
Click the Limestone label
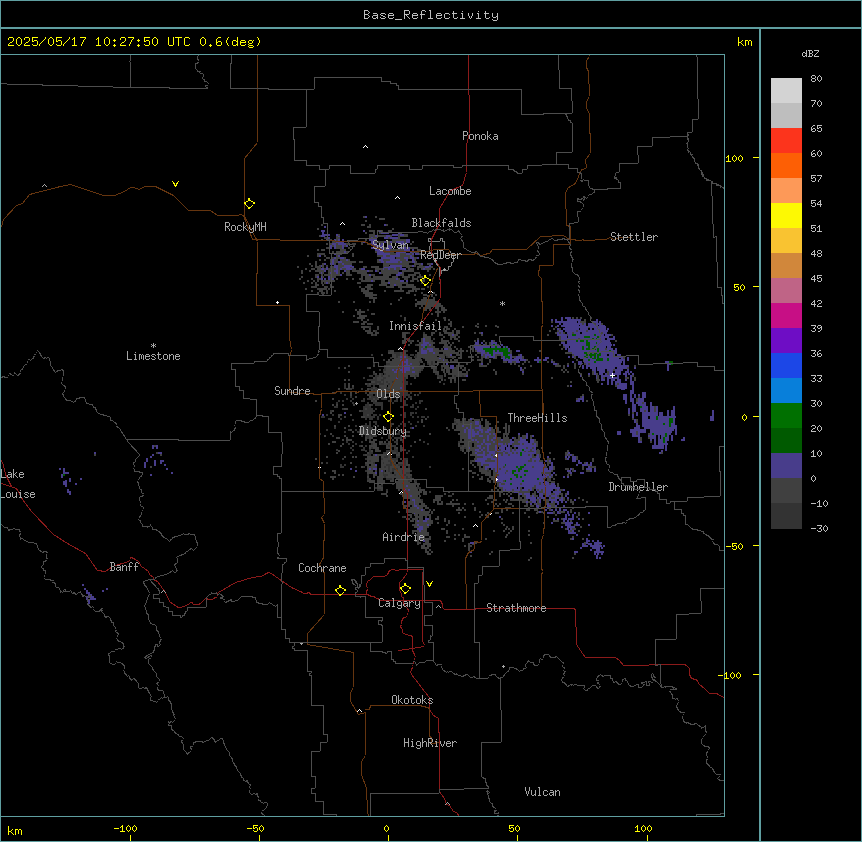click(153, 356)
